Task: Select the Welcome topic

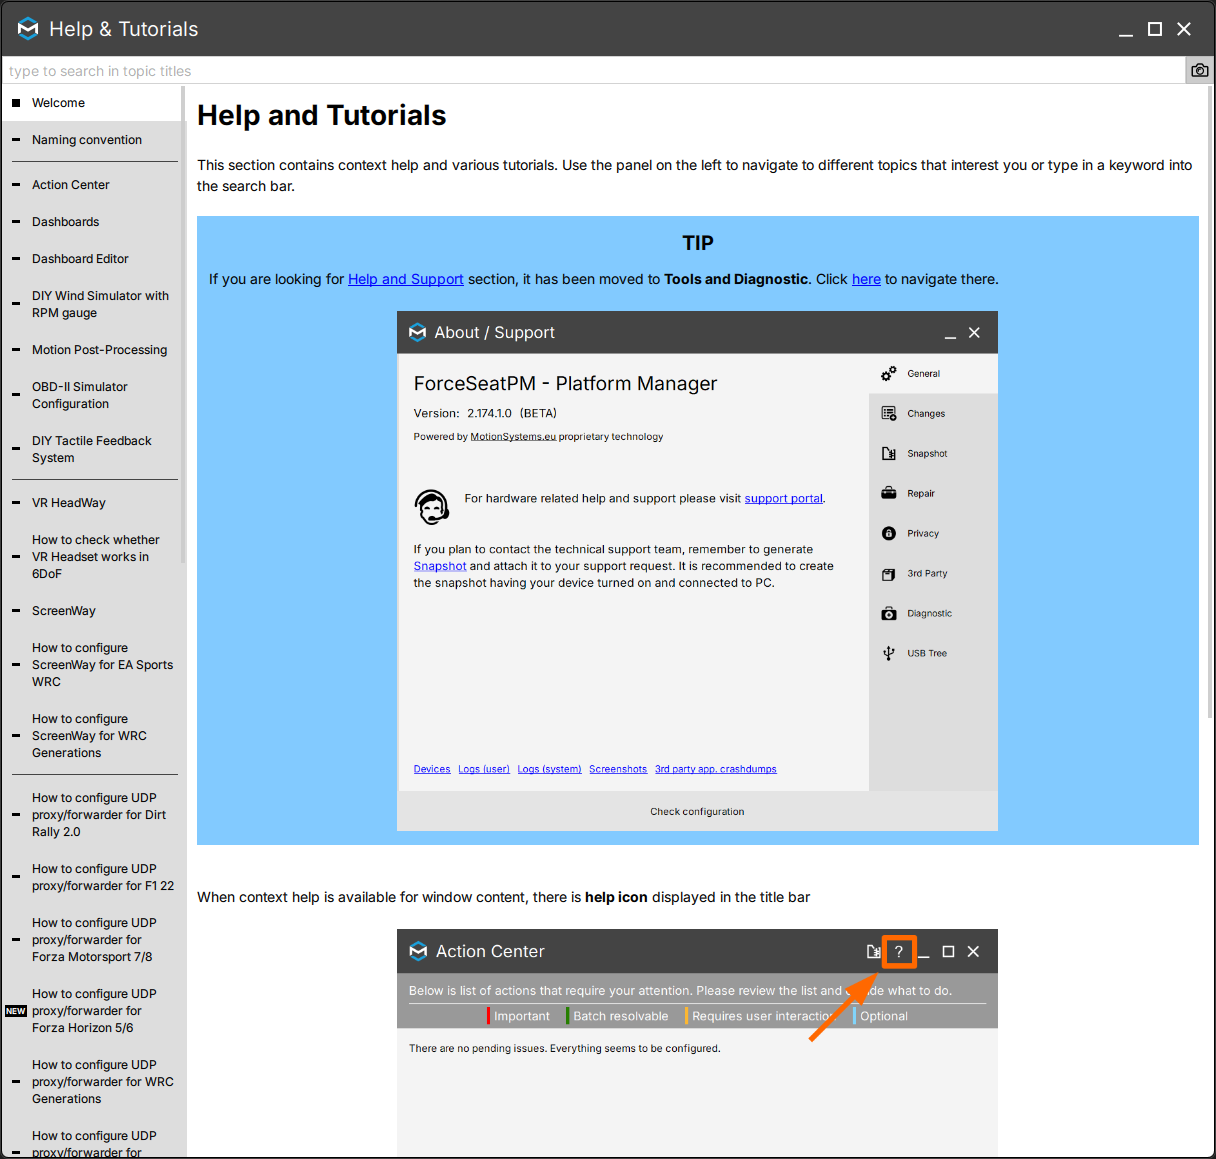Action: point(92,103)
